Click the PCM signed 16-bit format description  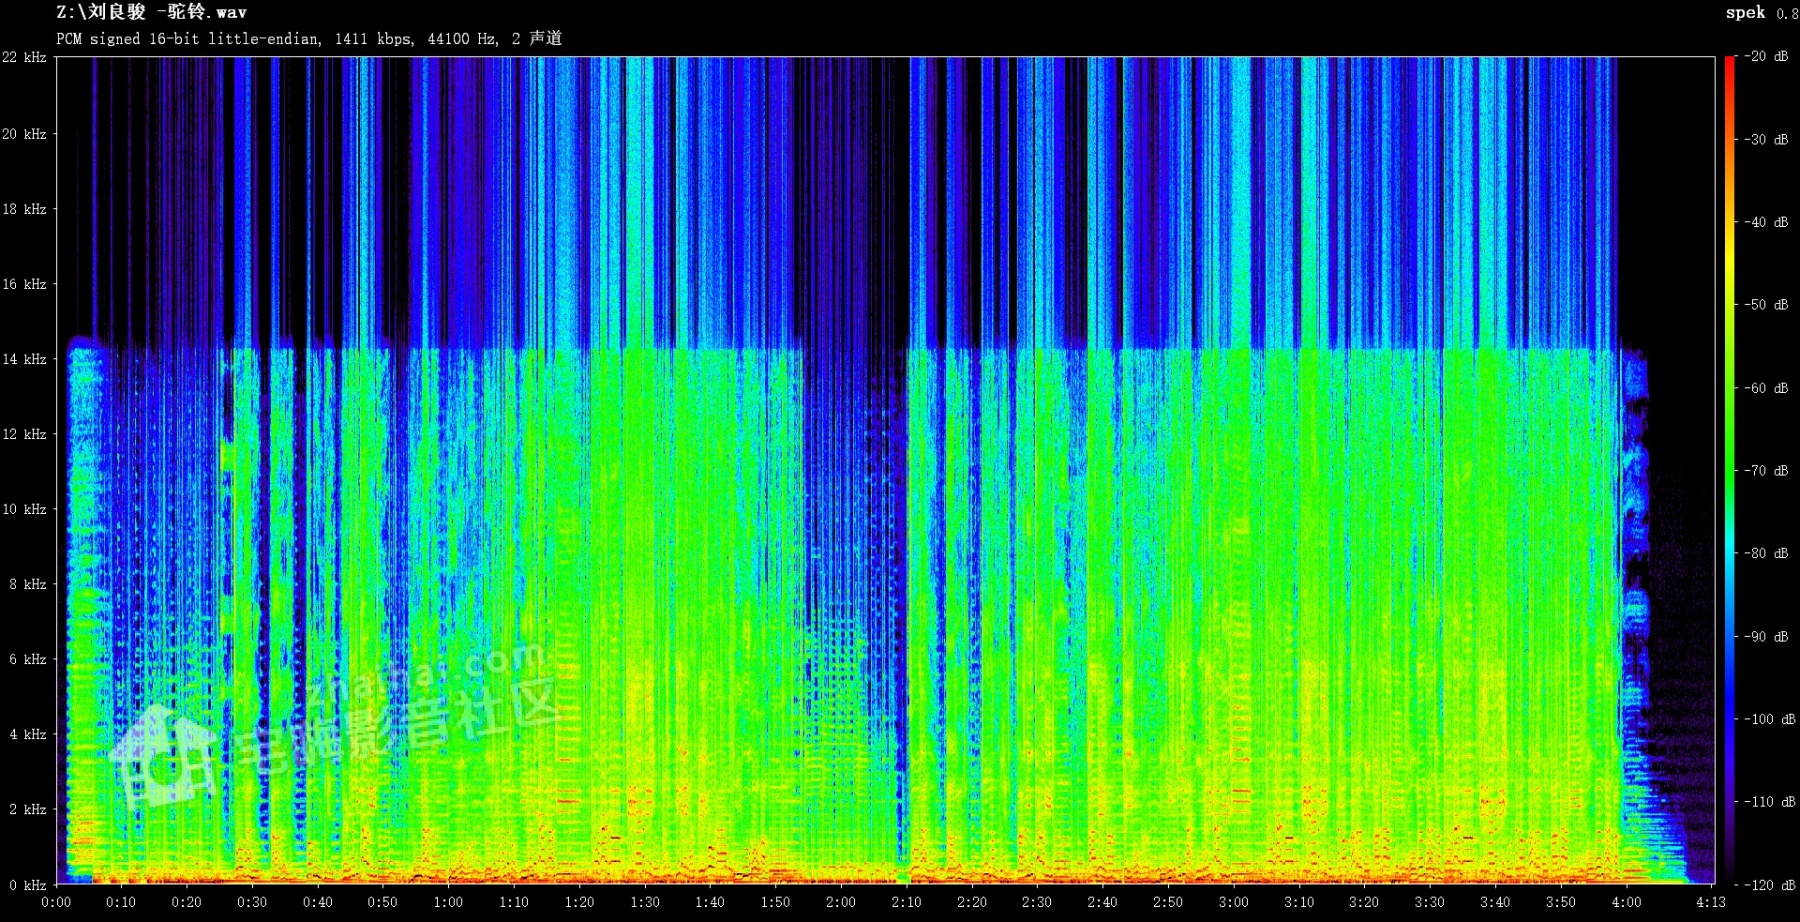309,38
